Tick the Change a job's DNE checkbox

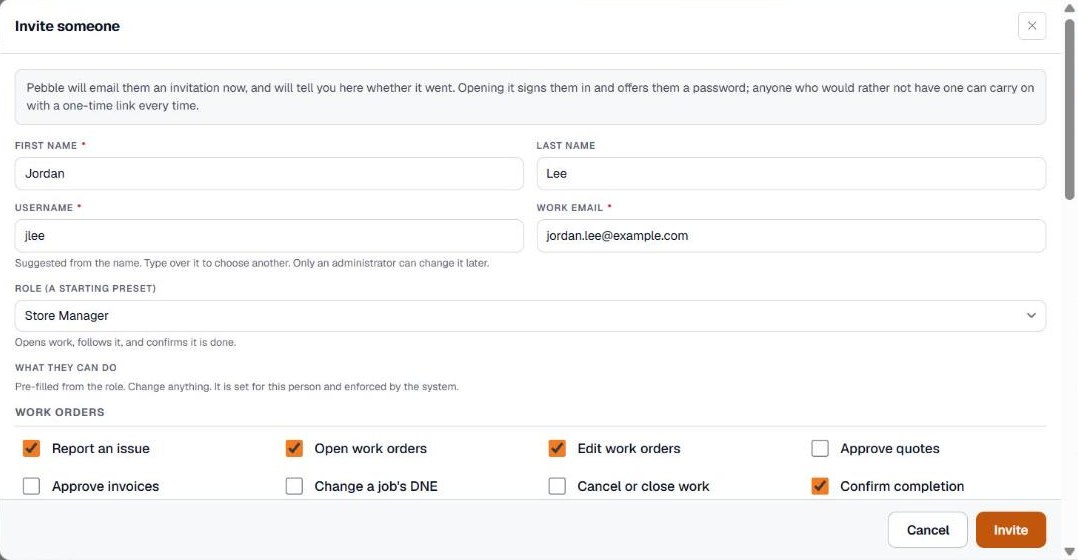[294, 486]
